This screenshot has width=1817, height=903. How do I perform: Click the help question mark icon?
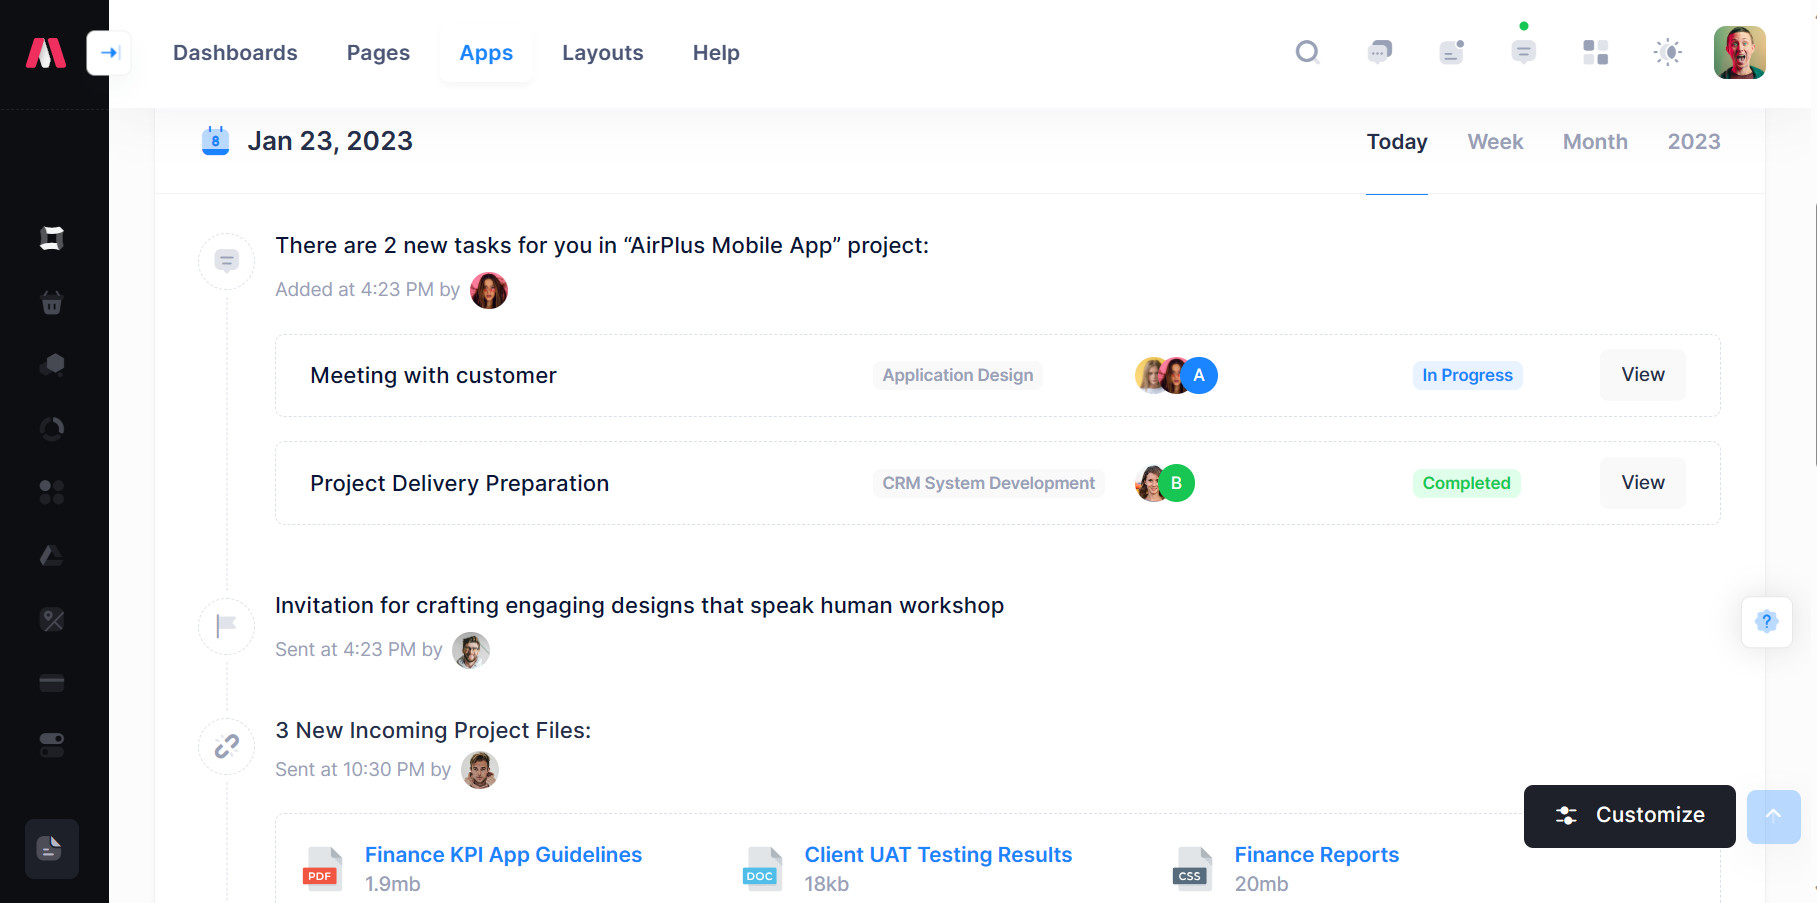1766,622
